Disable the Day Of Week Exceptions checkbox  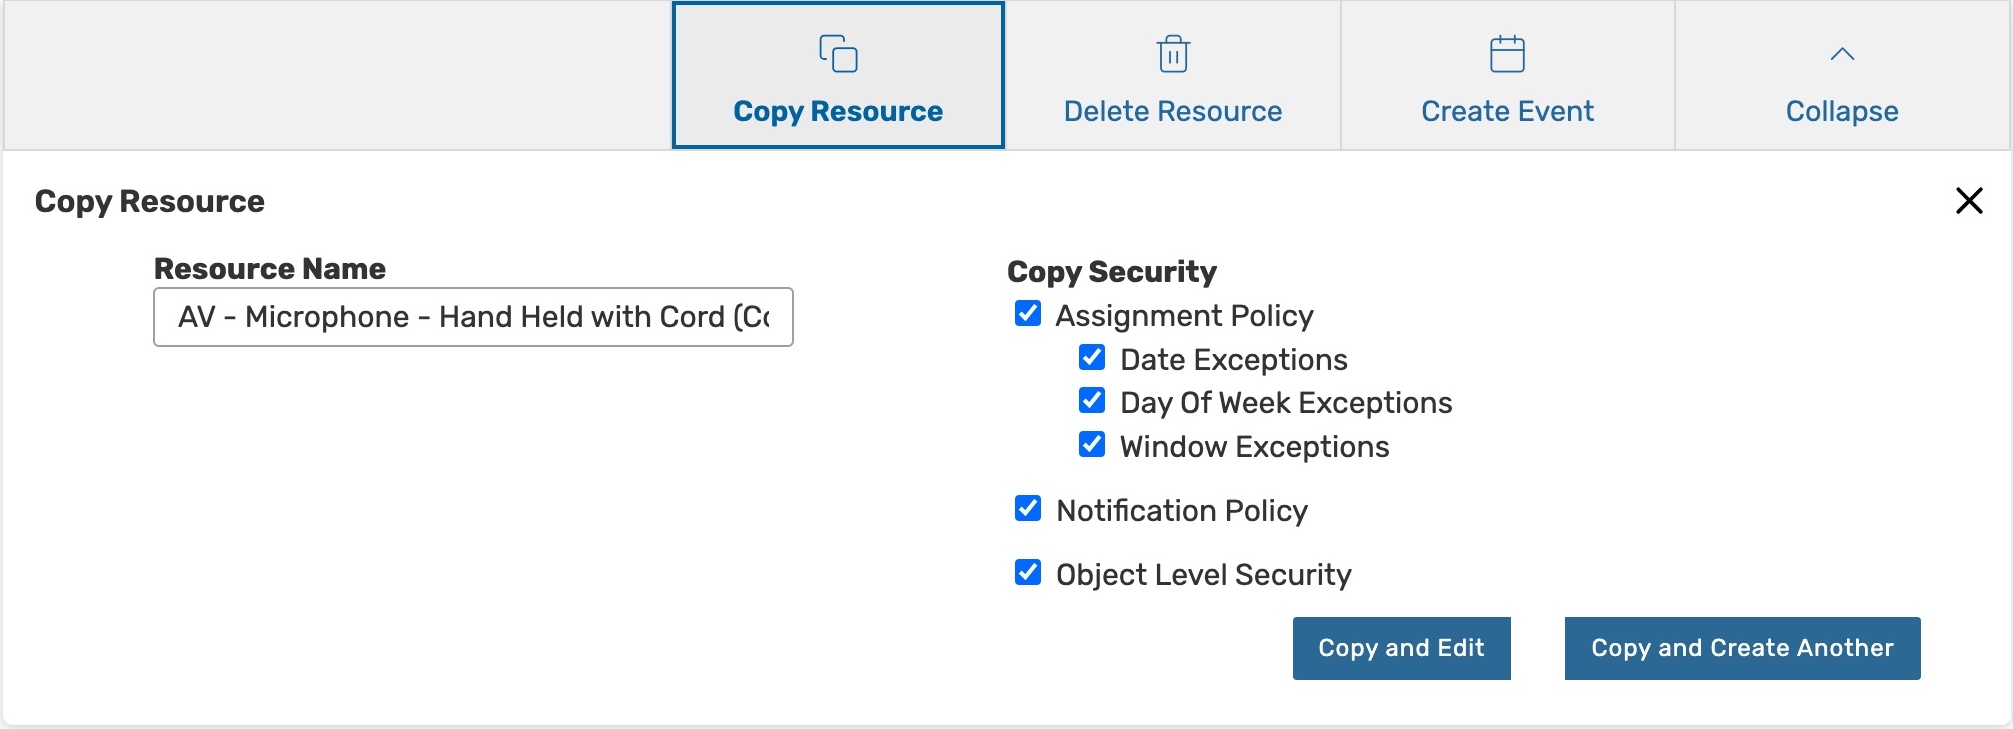pyautogui.click(x=1092, y=401)
